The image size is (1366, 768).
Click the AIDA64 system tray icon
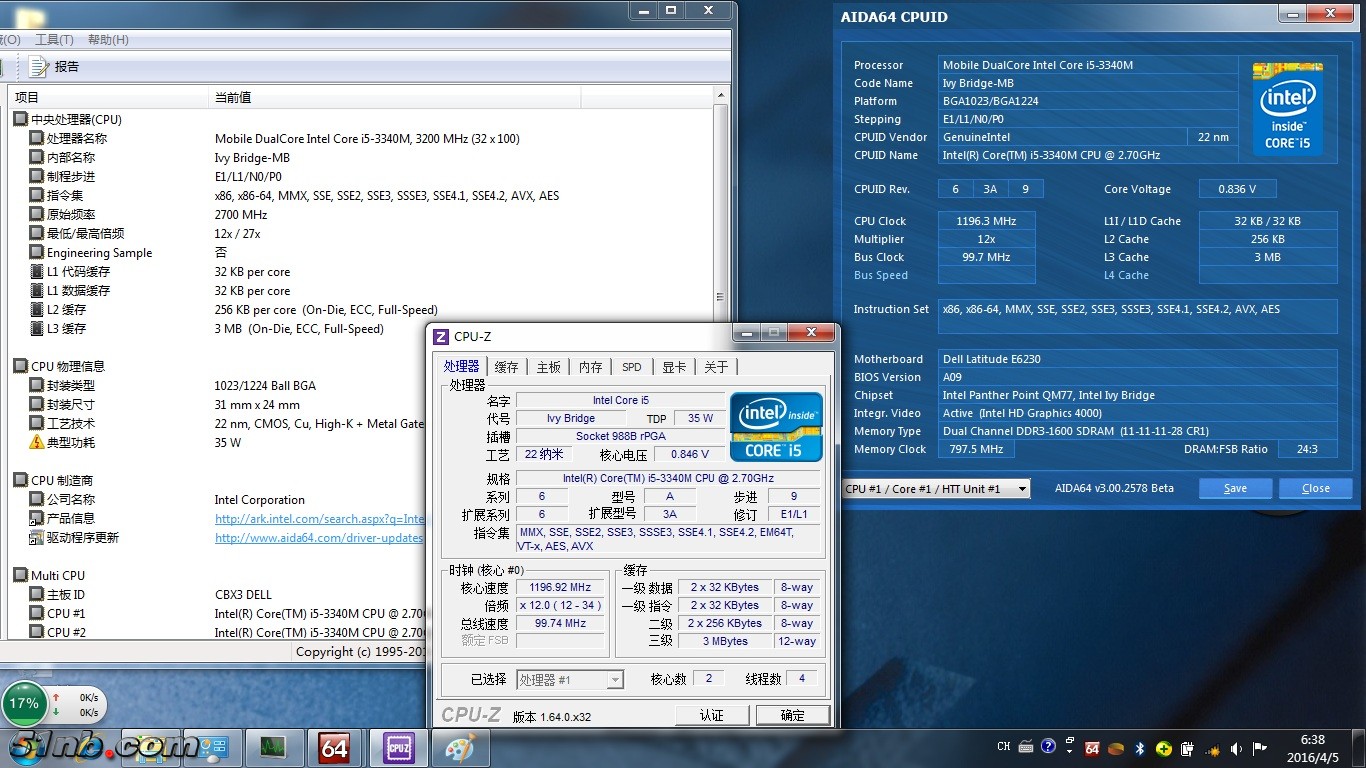(x=1092, y=748)
